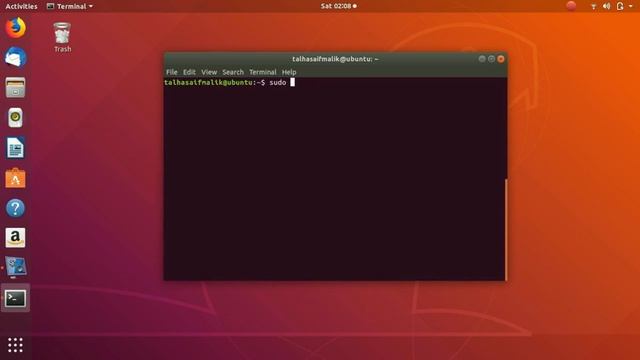Click the typed word sudo
Screen dimensions: 640x360
[x=278, y=82]
